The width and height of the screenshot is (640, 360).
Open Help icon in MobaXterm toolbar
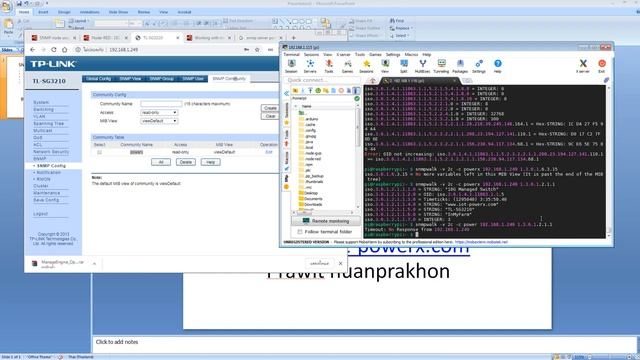point(498,66)
